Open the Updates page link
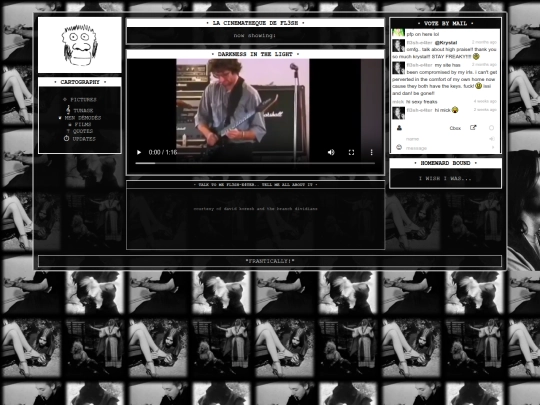The width and height of the screenshot is (540, 405). coord(84,139)
